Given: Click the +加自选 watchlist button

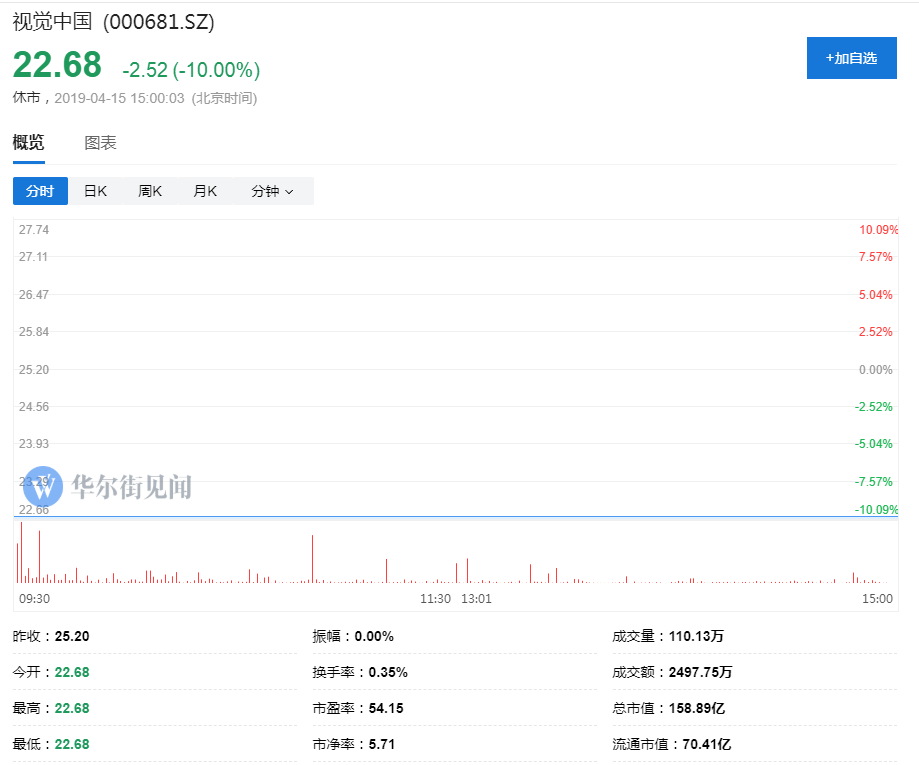Looking at the screenshot, I should pyautogui.click(x=851, y=58).
